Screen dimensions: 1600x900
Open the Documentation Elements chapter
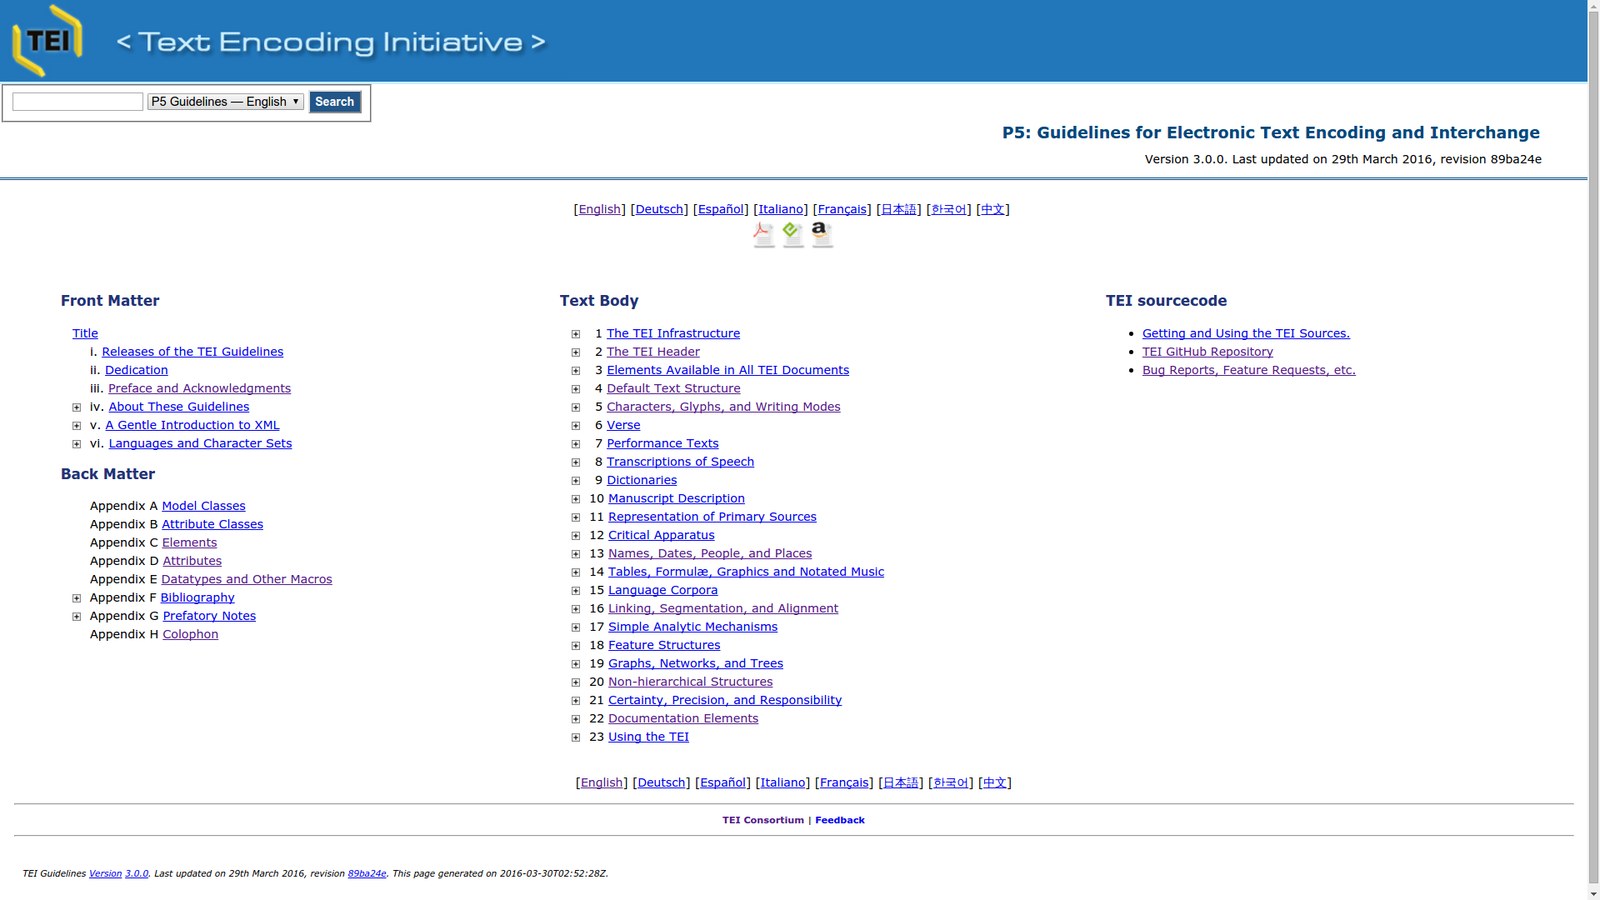[x=683, y=719]
